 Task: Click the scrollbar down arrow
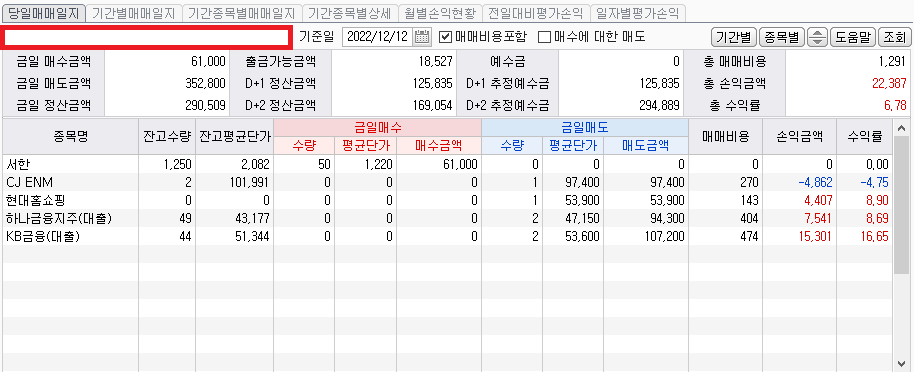tap(901, 363)
